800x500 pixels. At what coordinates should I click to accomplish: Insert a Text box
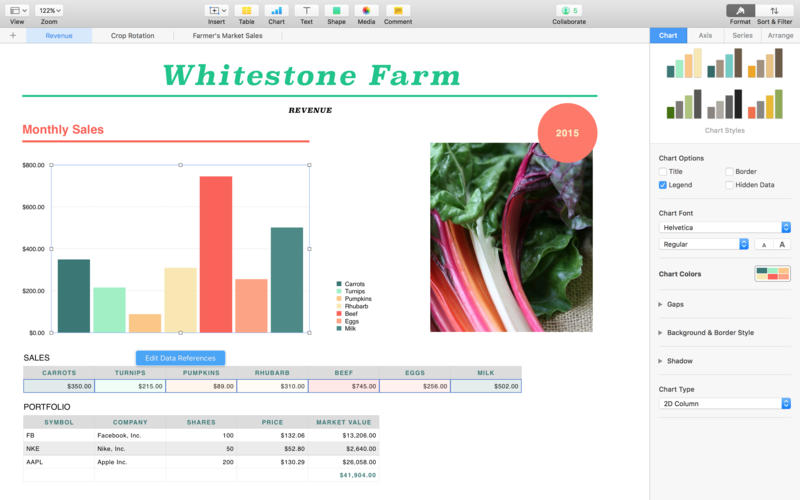pyautogui.click(x=307, y=10)
